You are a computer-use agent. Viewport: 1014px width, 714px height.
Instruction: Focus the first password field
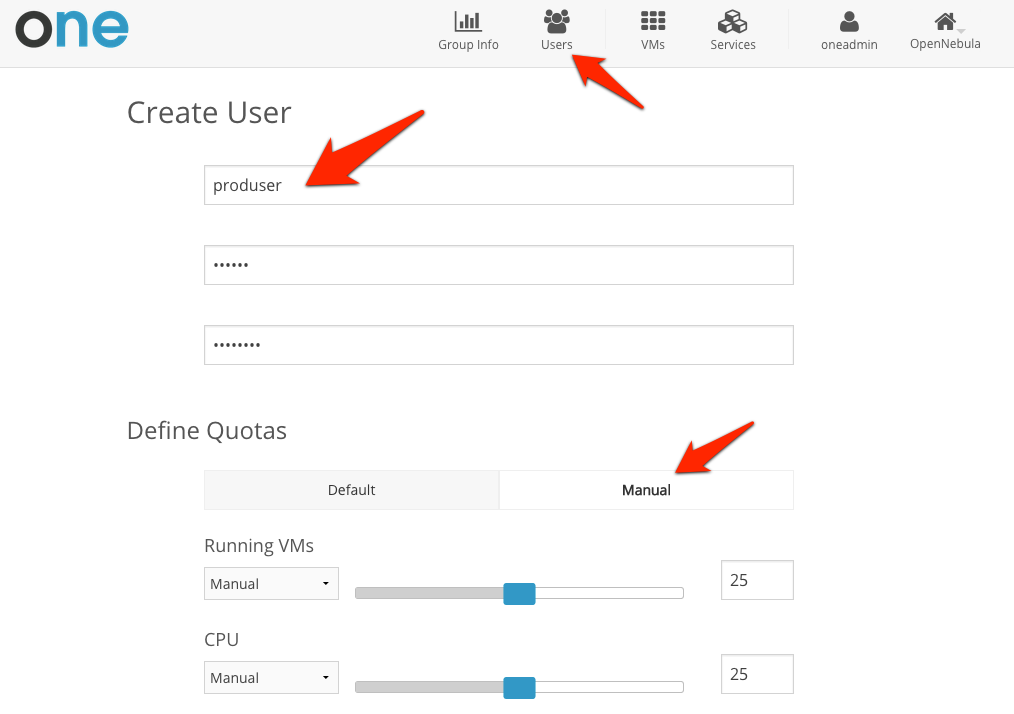pyautogui.click(x=499, y=265)
